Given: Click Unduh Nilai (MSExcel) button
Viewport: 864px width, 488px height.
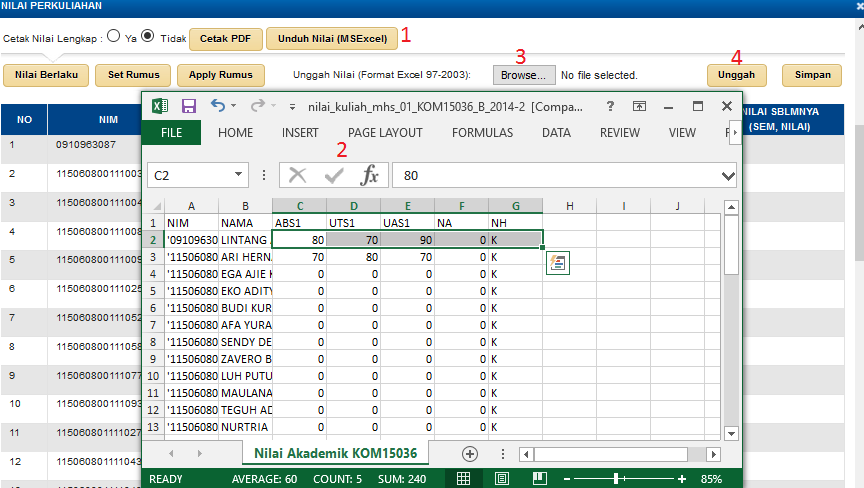Looking at the screenshot, I should [x=332, y=39].
